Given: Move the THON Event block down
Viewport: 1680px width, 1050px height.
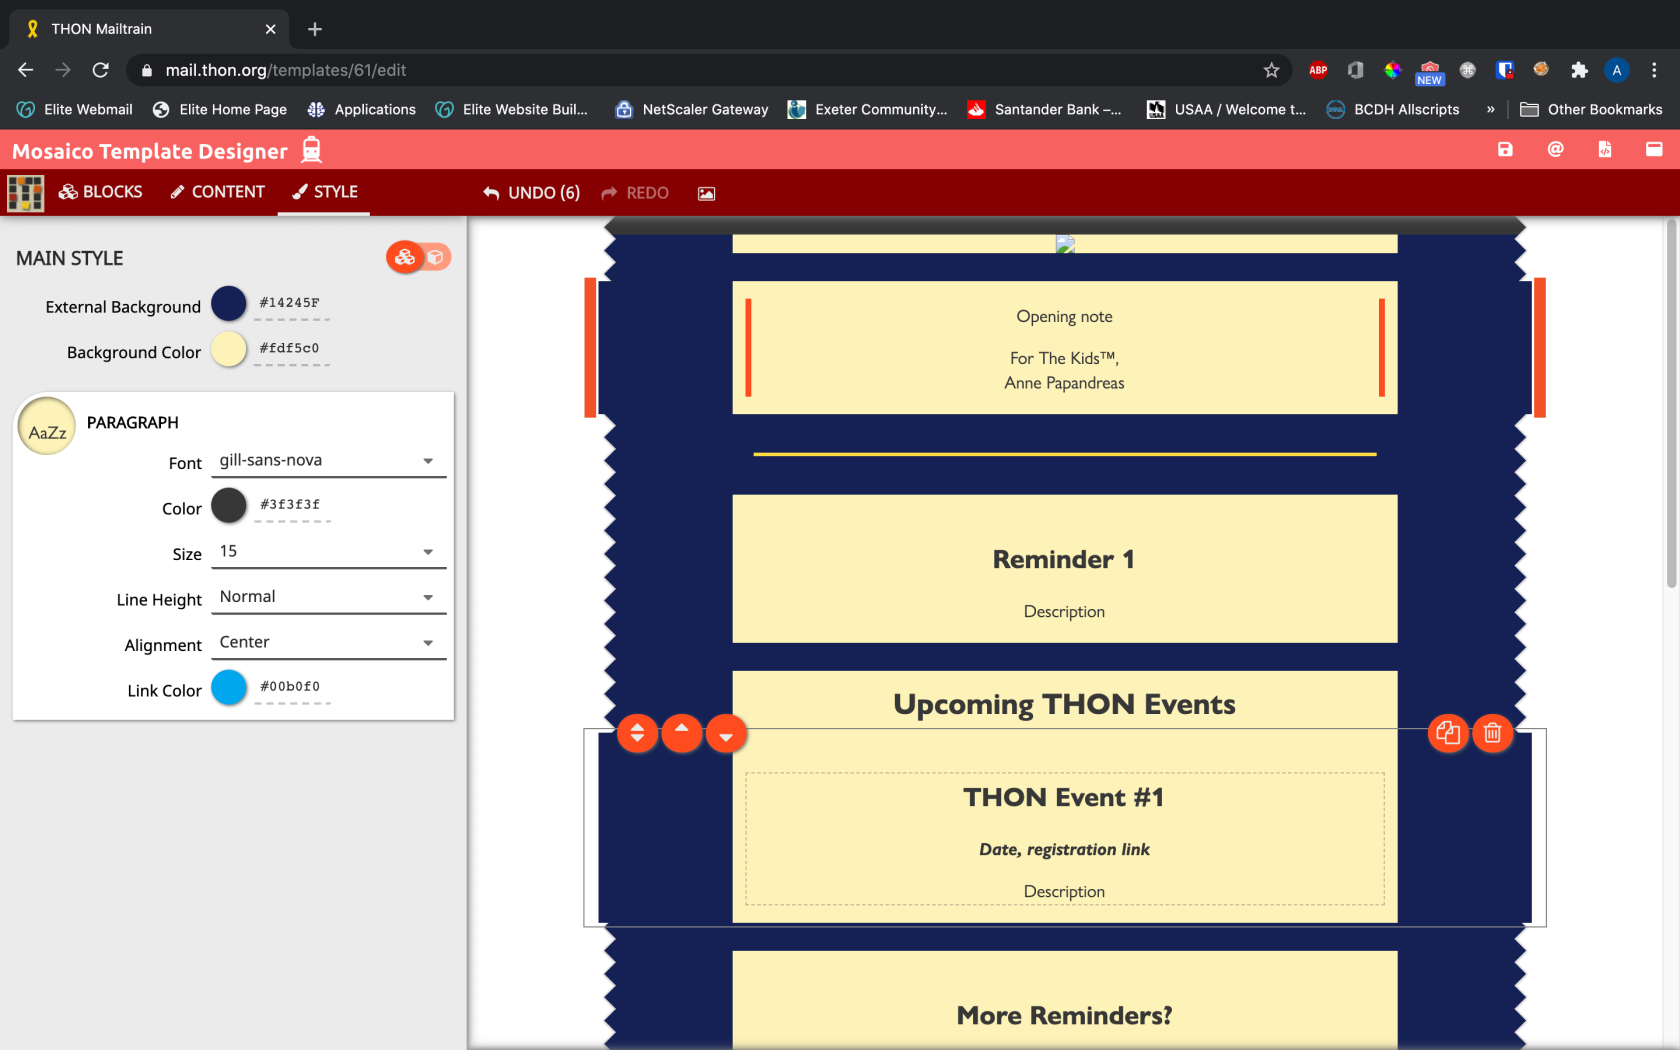Looking at the screenshot, I should click(x=726, y=734).
